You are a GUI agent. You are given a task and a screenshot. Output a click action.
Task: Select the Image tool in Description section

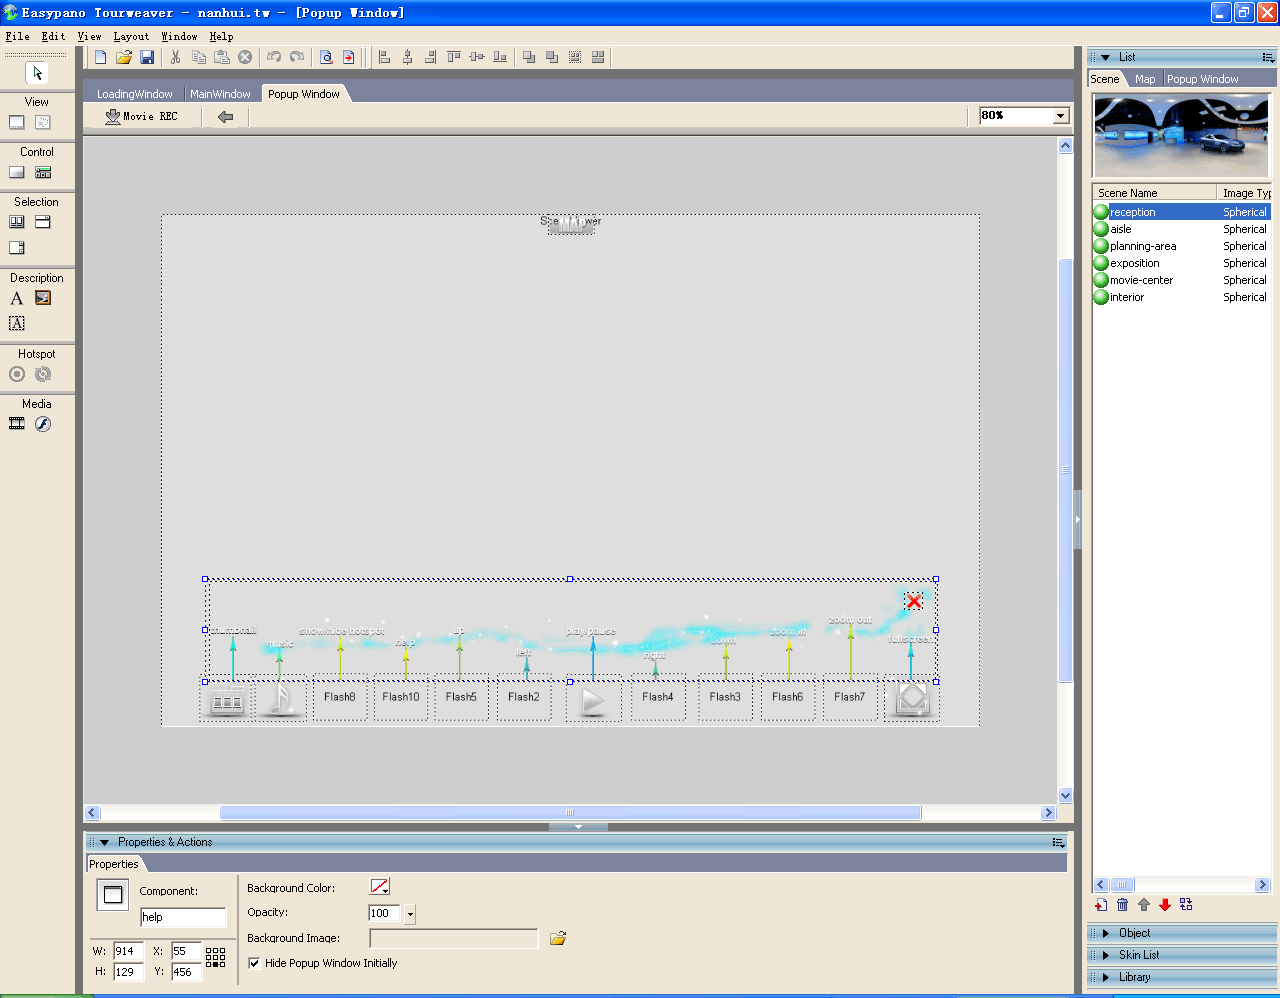coord(41,297)
